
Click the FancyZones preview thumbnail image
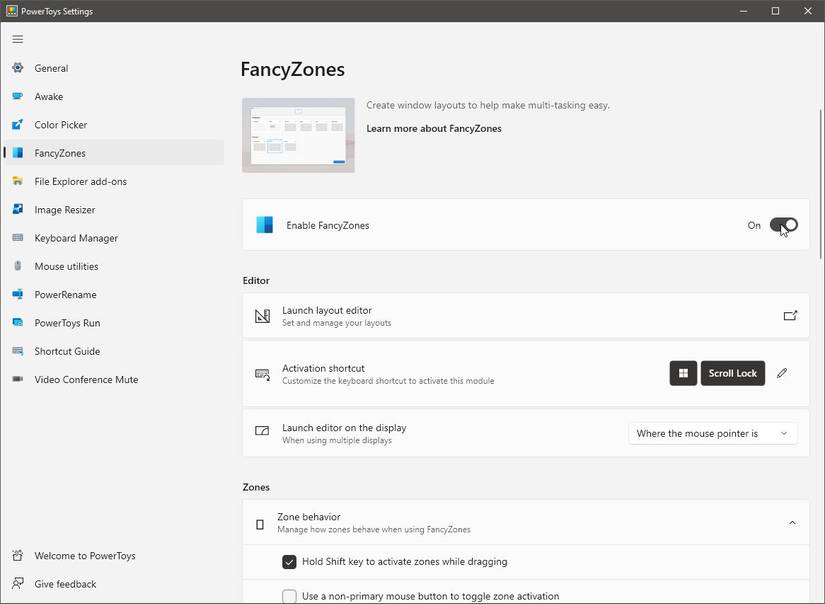click(x=298, y=135)
